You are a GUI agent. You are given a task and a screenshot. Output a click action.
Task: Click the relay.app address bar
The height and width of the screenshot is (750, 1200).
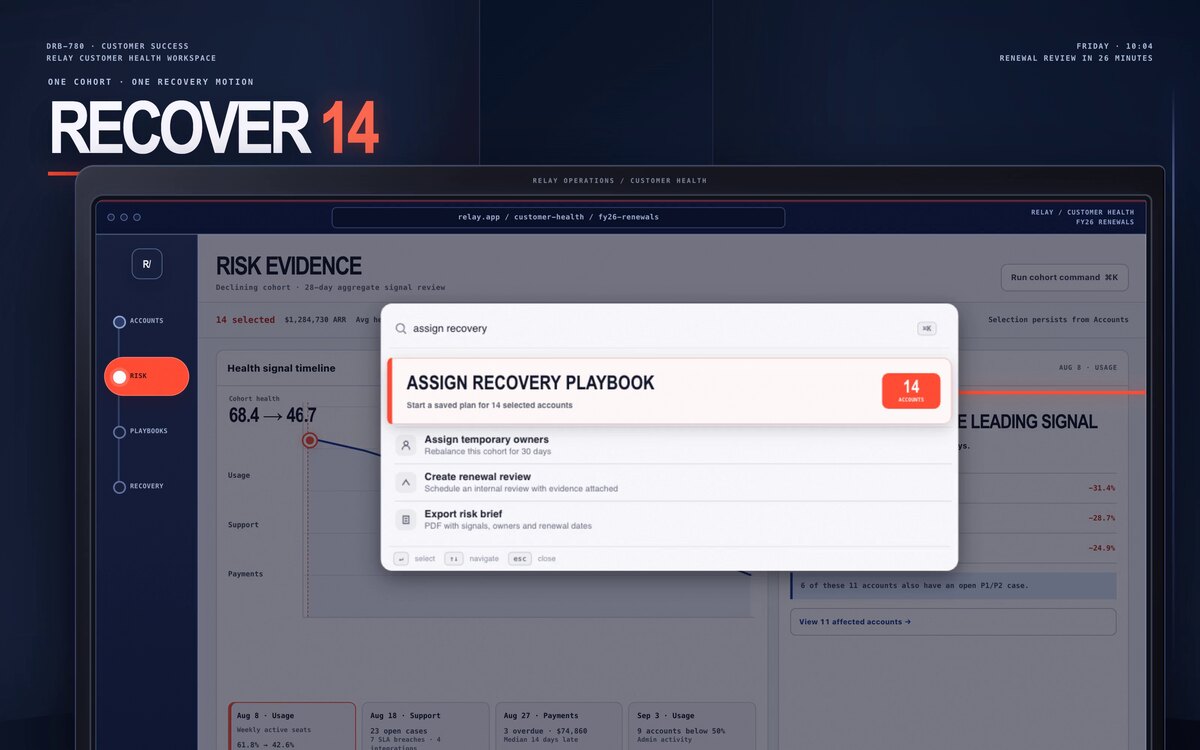pos(558,217)
